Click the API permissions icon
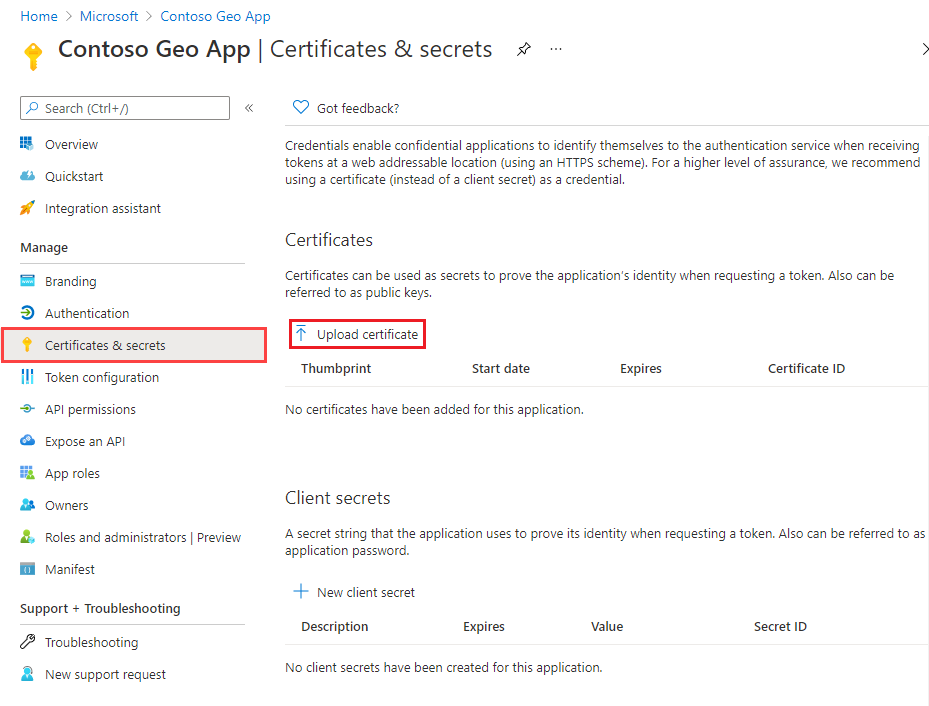The height and width of the screenshot is (706, 929). (27, 409)
